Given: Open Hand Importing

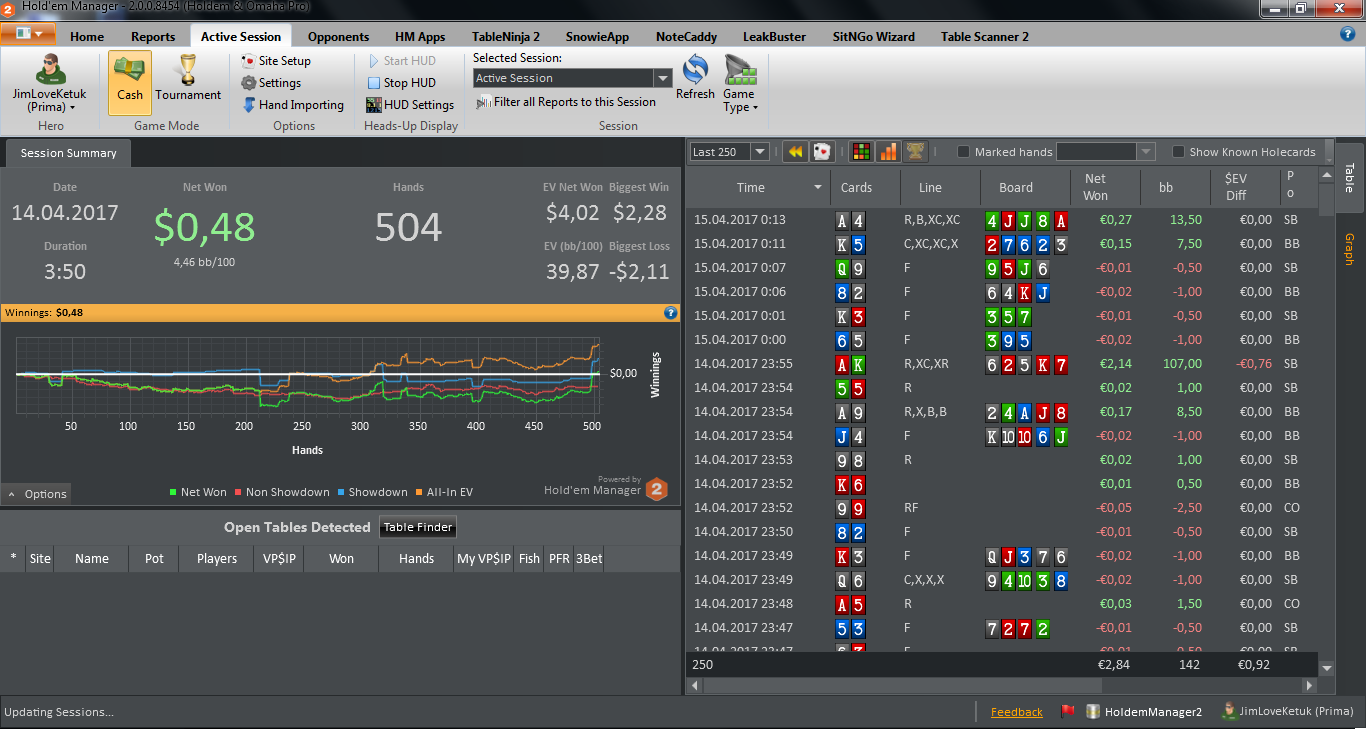Looking at the screenshot, I should click(293, 105).
